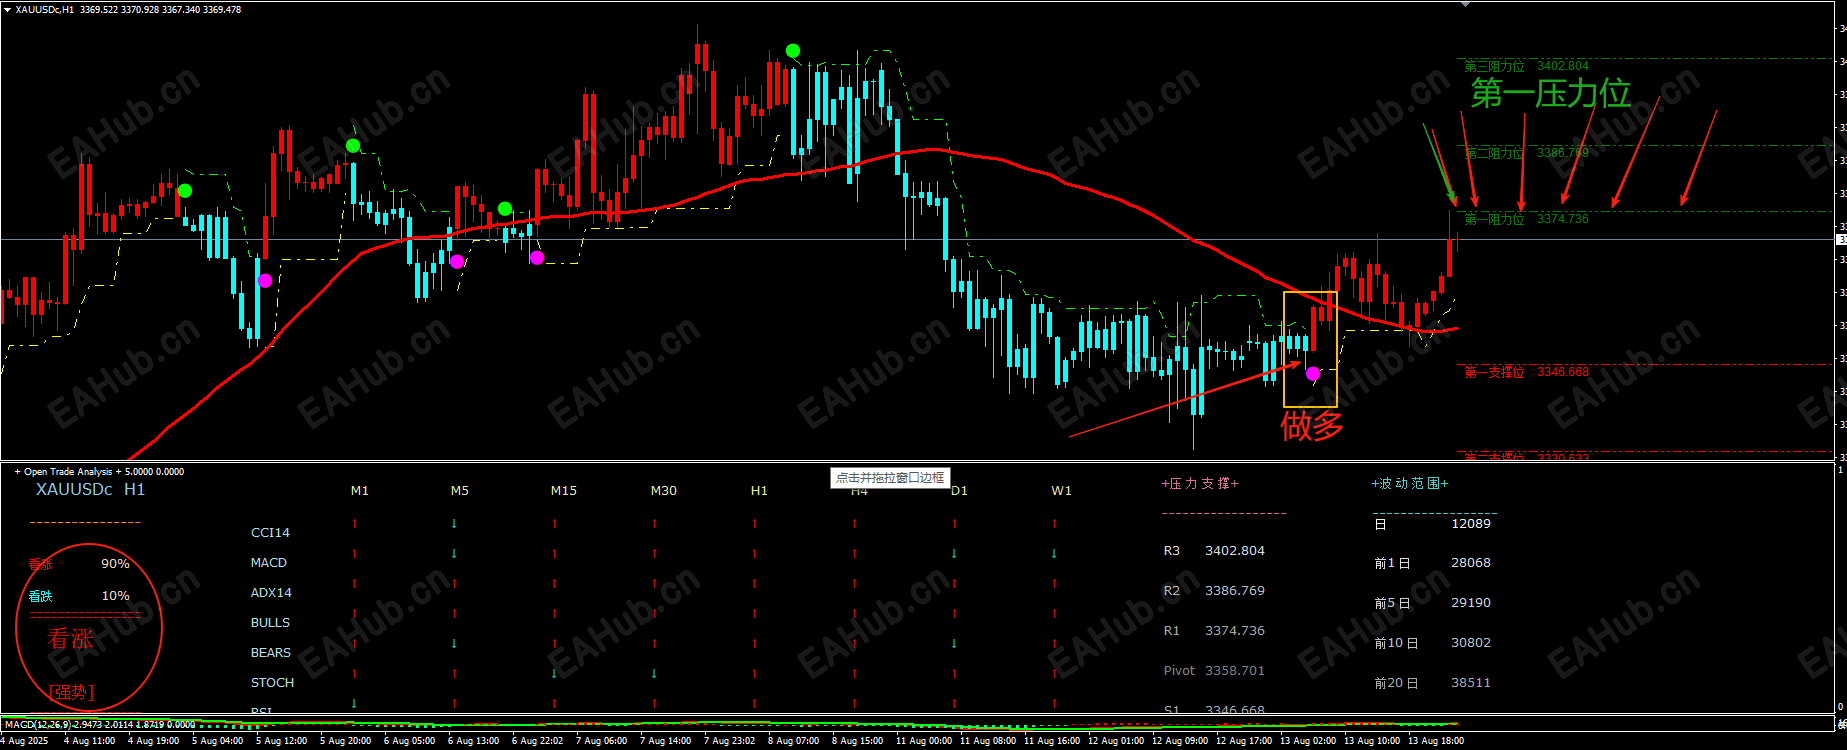
Task: Click the 第三阻力位 label on the chart
Action: pos(1495,66)
